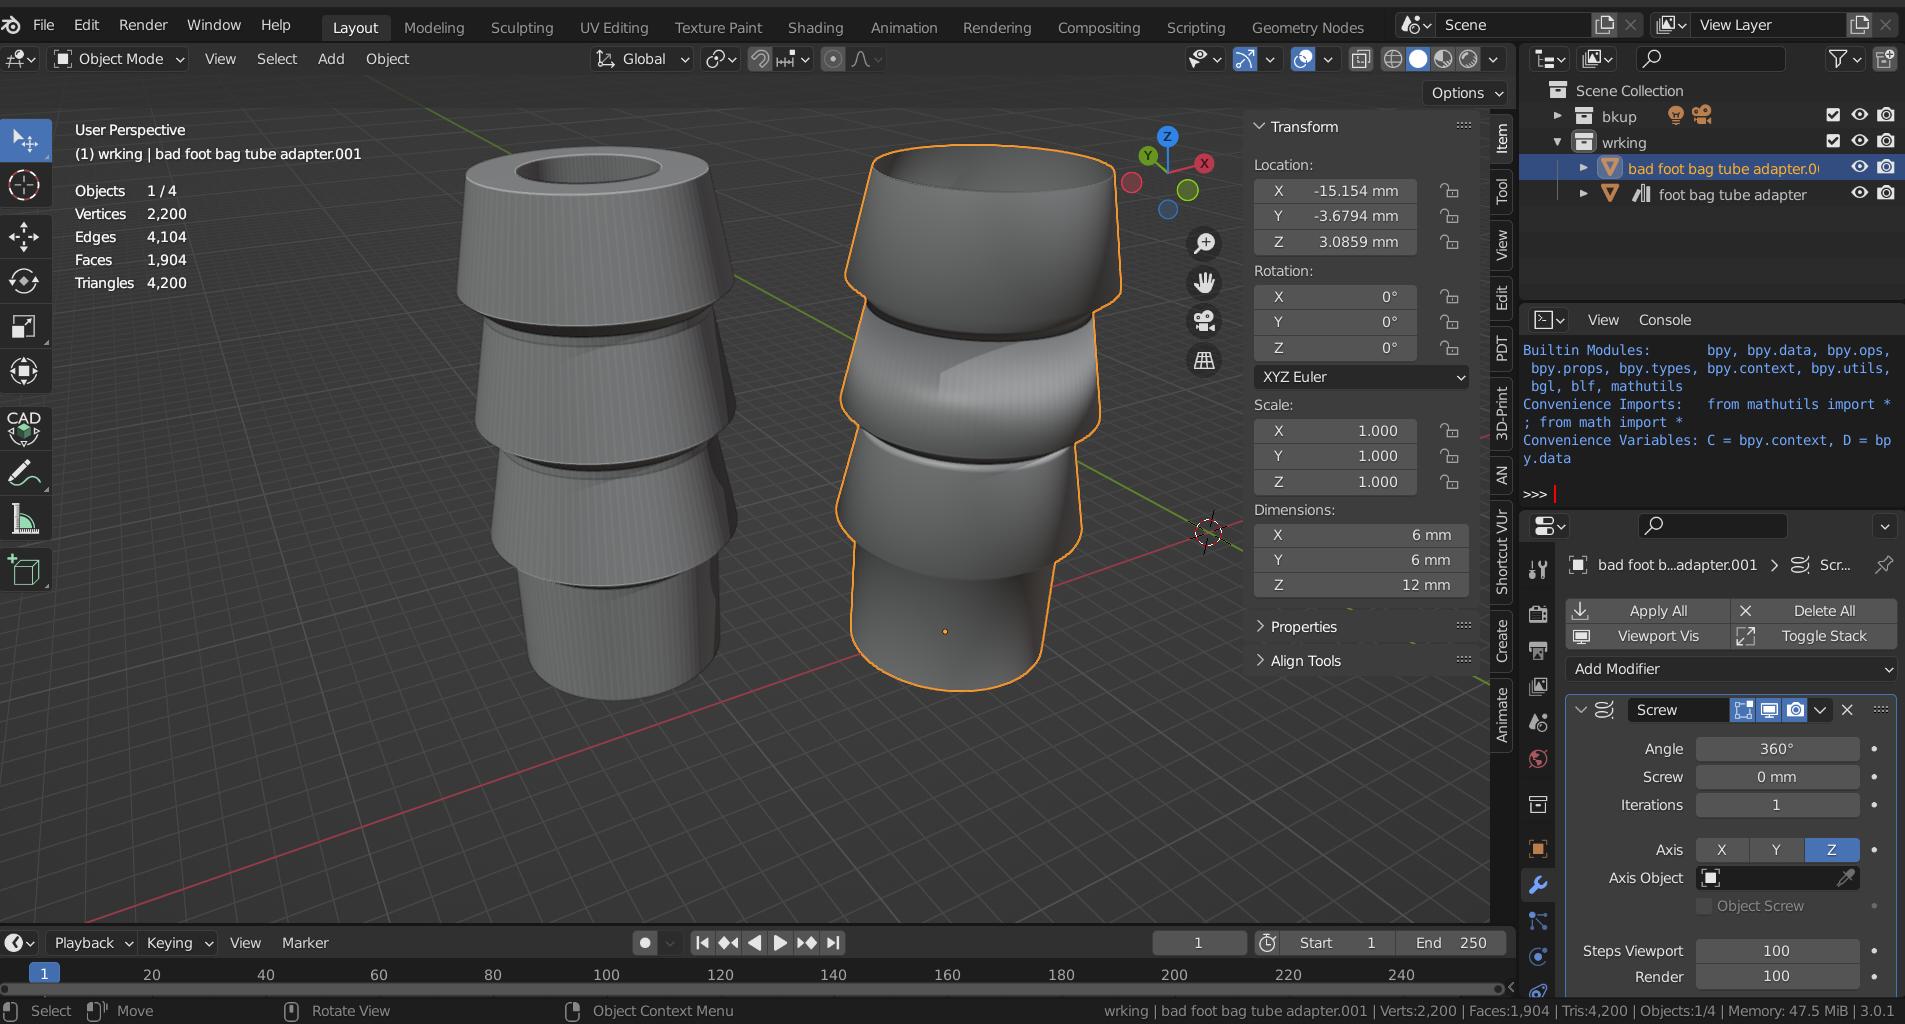Screen dimensions: 1905x1024
Task: Select wireframe viewport shading
Action: pos(1392,59)
